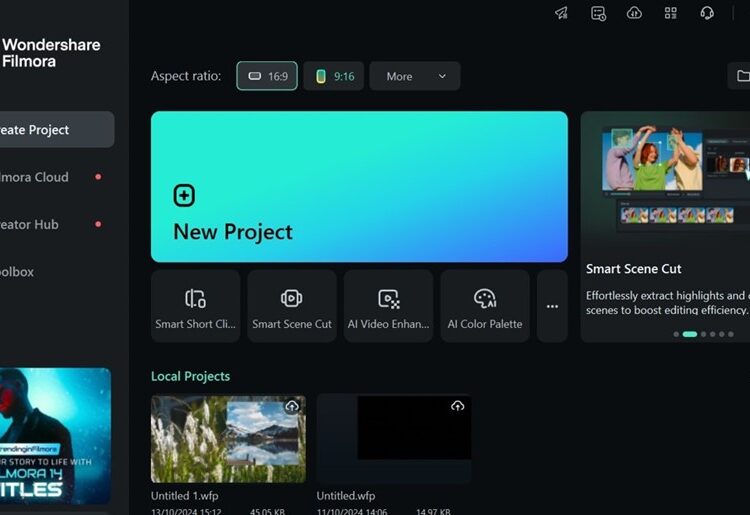The width and height of the screenshot is (750, 515).
Task: Open the Smart Scene Cut feature card
Action: pos(665,227)
